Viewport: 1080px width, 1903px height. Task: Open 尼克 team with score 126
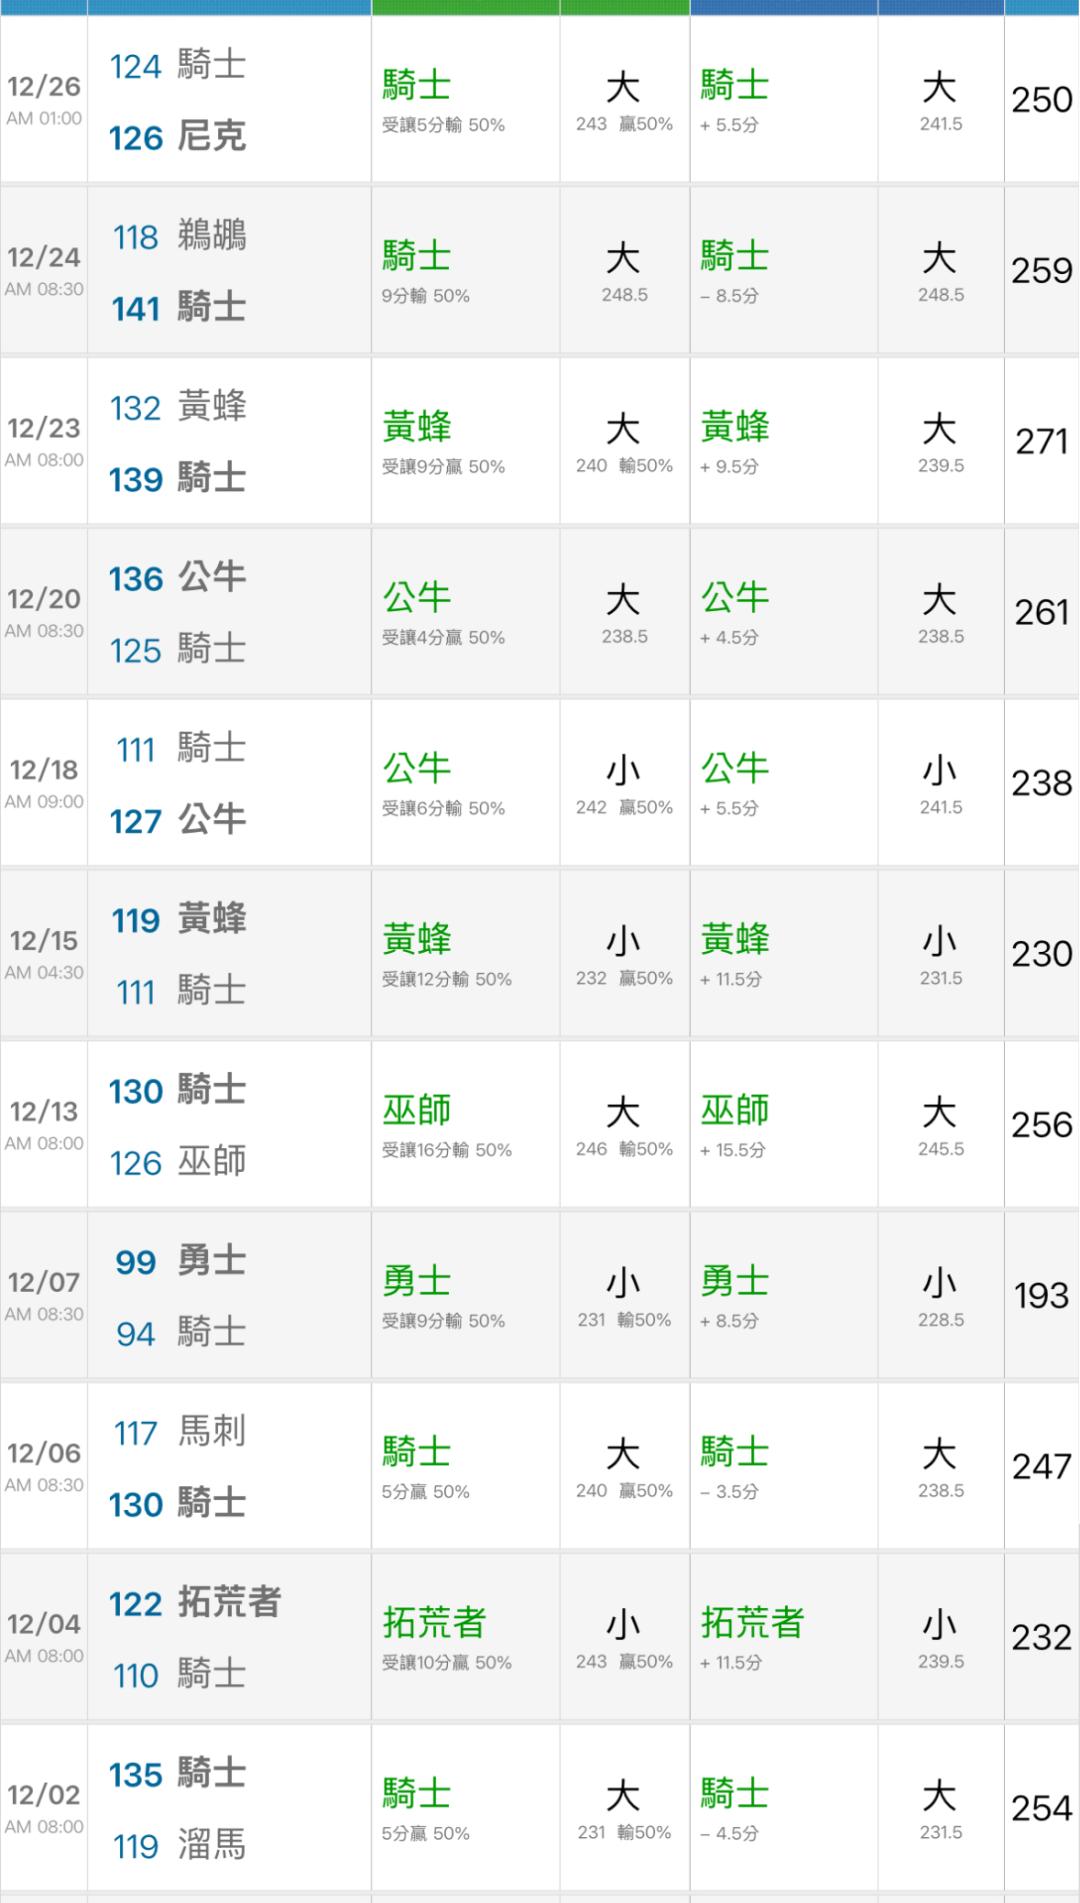coord(211,137)
